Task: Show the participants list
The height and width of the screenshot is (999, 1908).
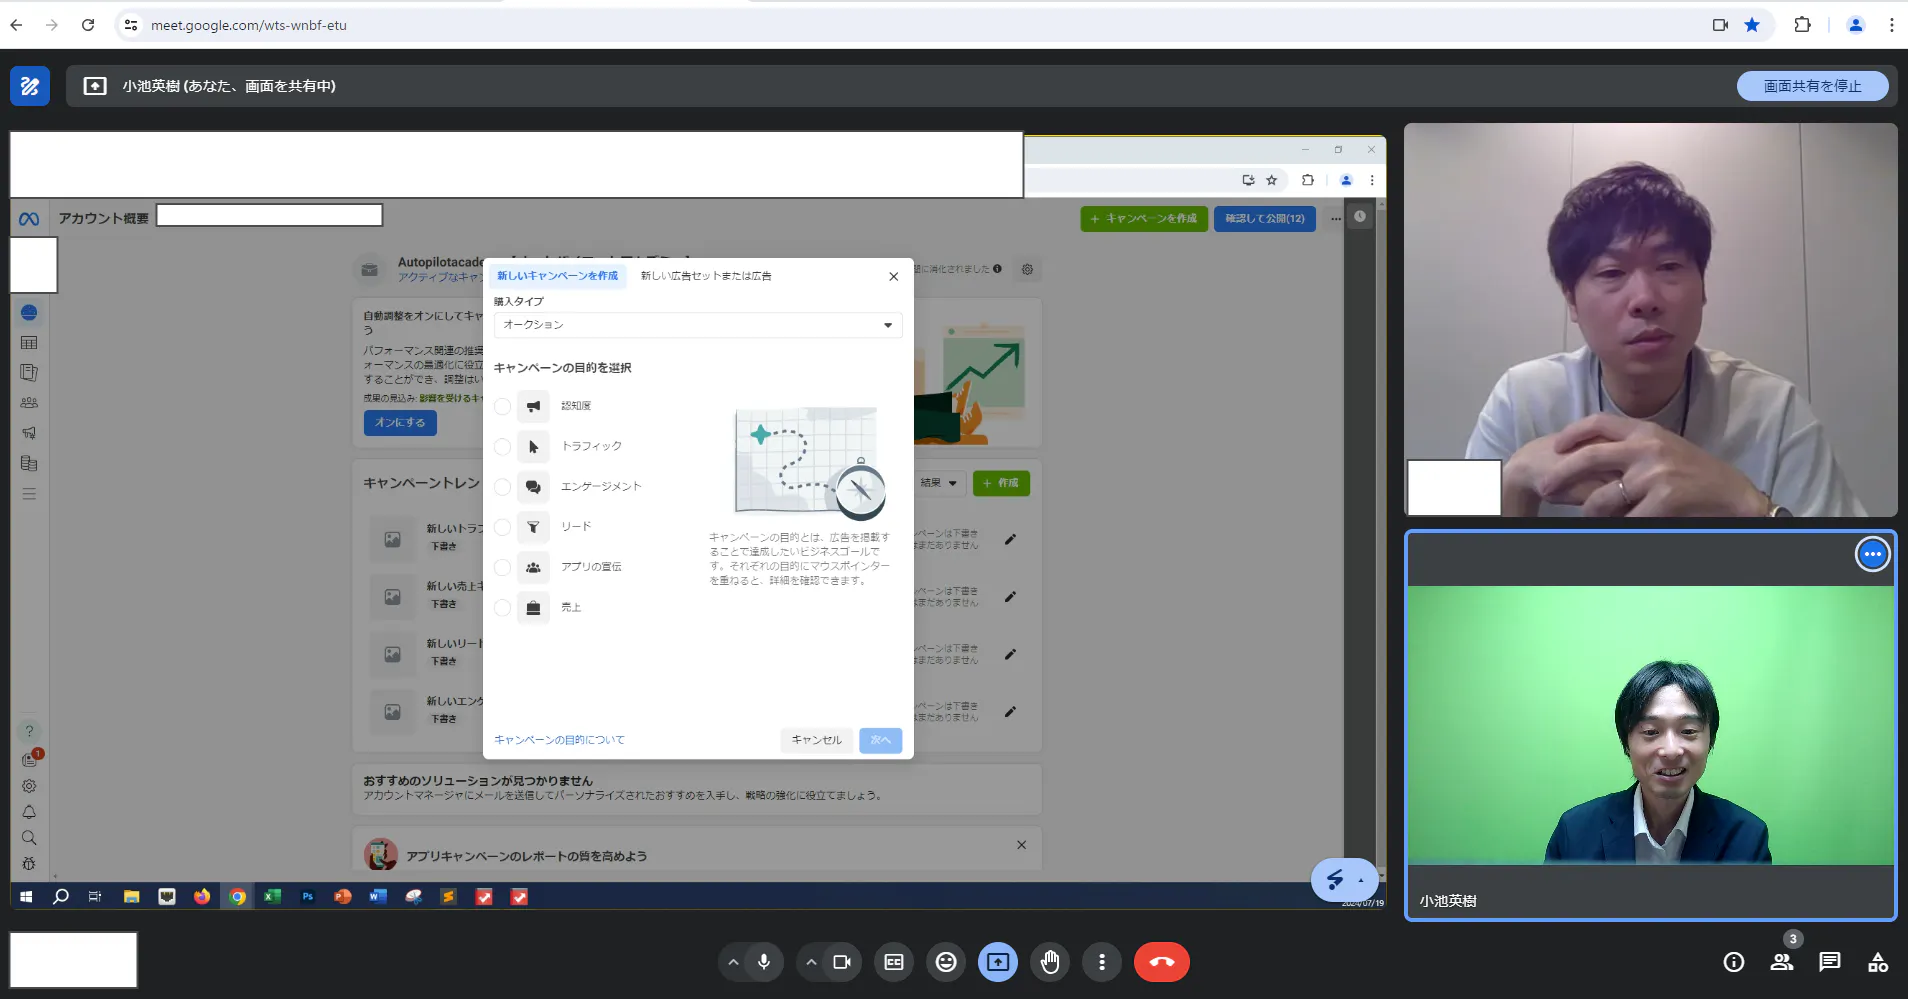Action: (1781, 962)
